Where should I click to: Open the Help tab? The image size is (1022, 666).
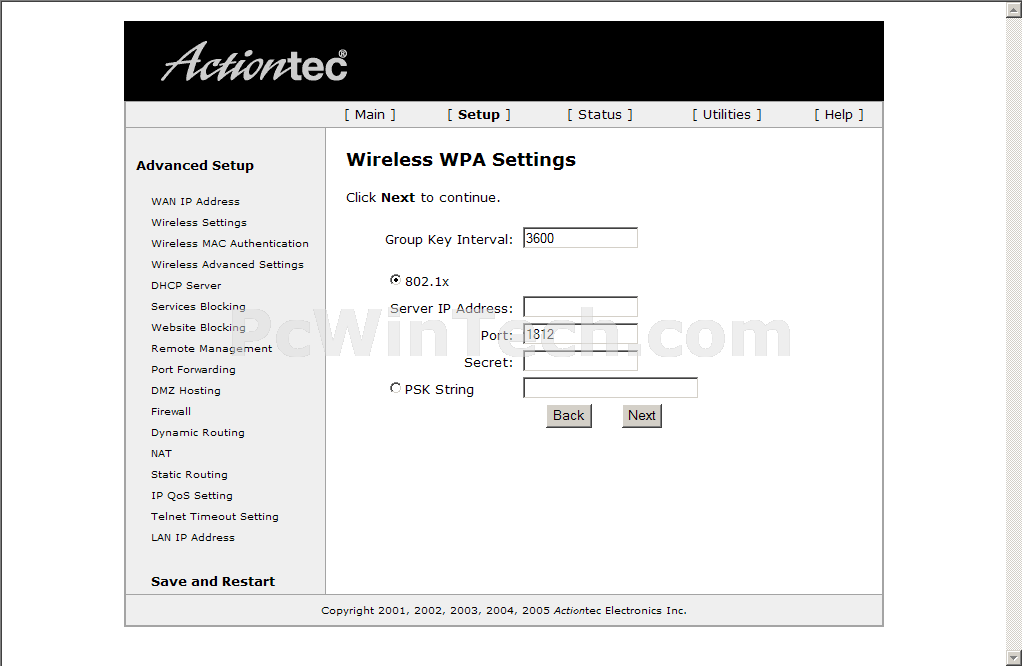[838, 115]
